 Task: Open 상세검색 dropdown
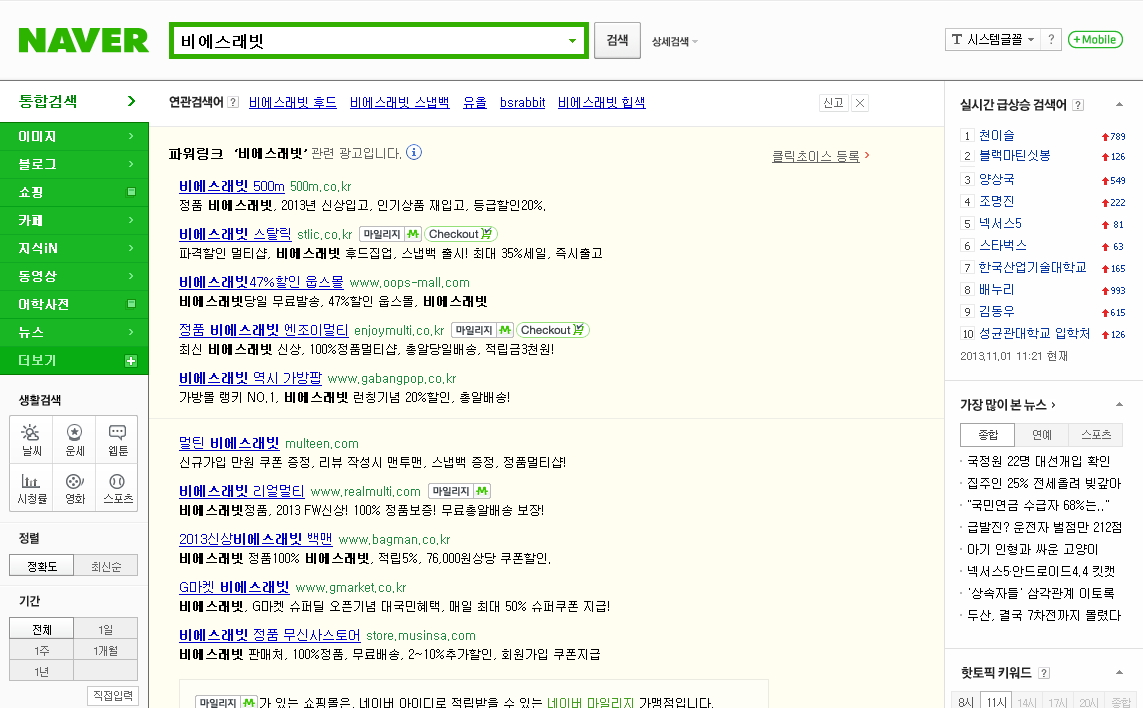pyautogui.click(x=674, y=42)
